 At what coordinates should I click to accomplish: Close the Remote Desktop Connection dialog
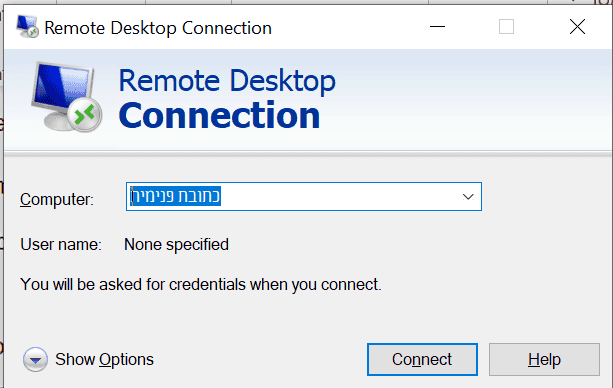[577, 27]
